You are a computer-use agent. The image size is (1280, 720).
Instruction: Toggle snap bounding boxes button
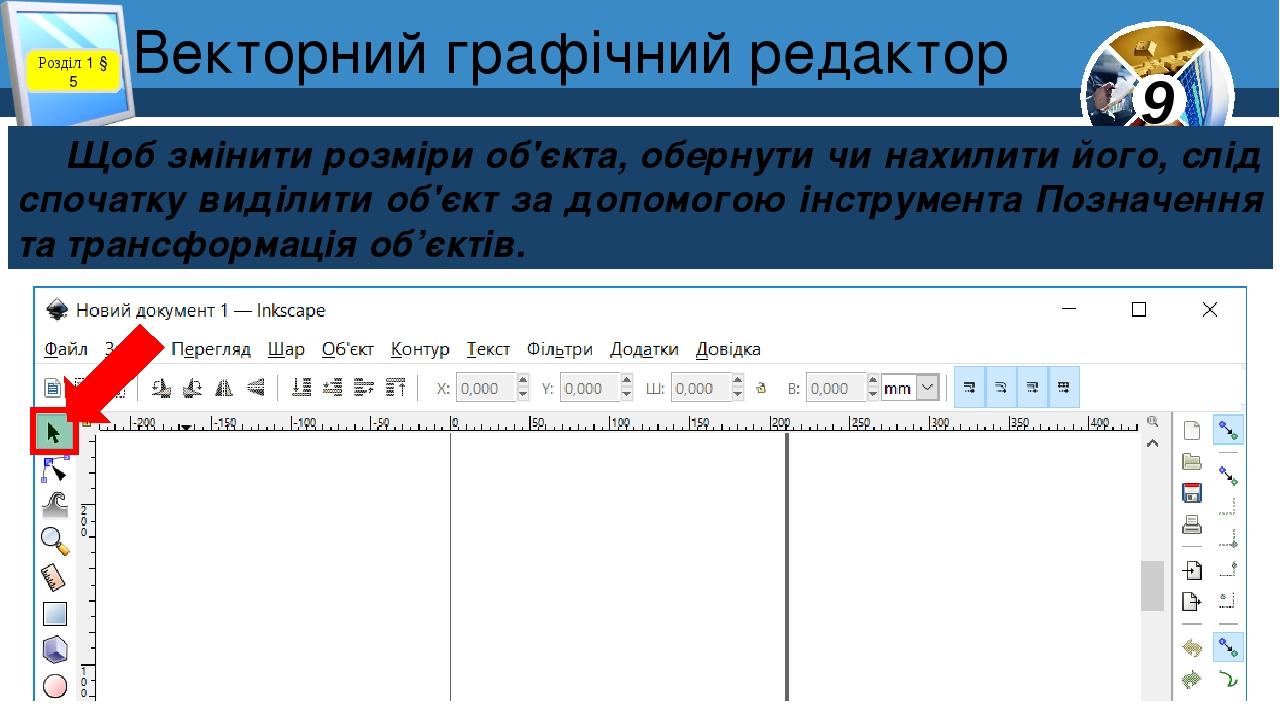tap(1229, 475)
